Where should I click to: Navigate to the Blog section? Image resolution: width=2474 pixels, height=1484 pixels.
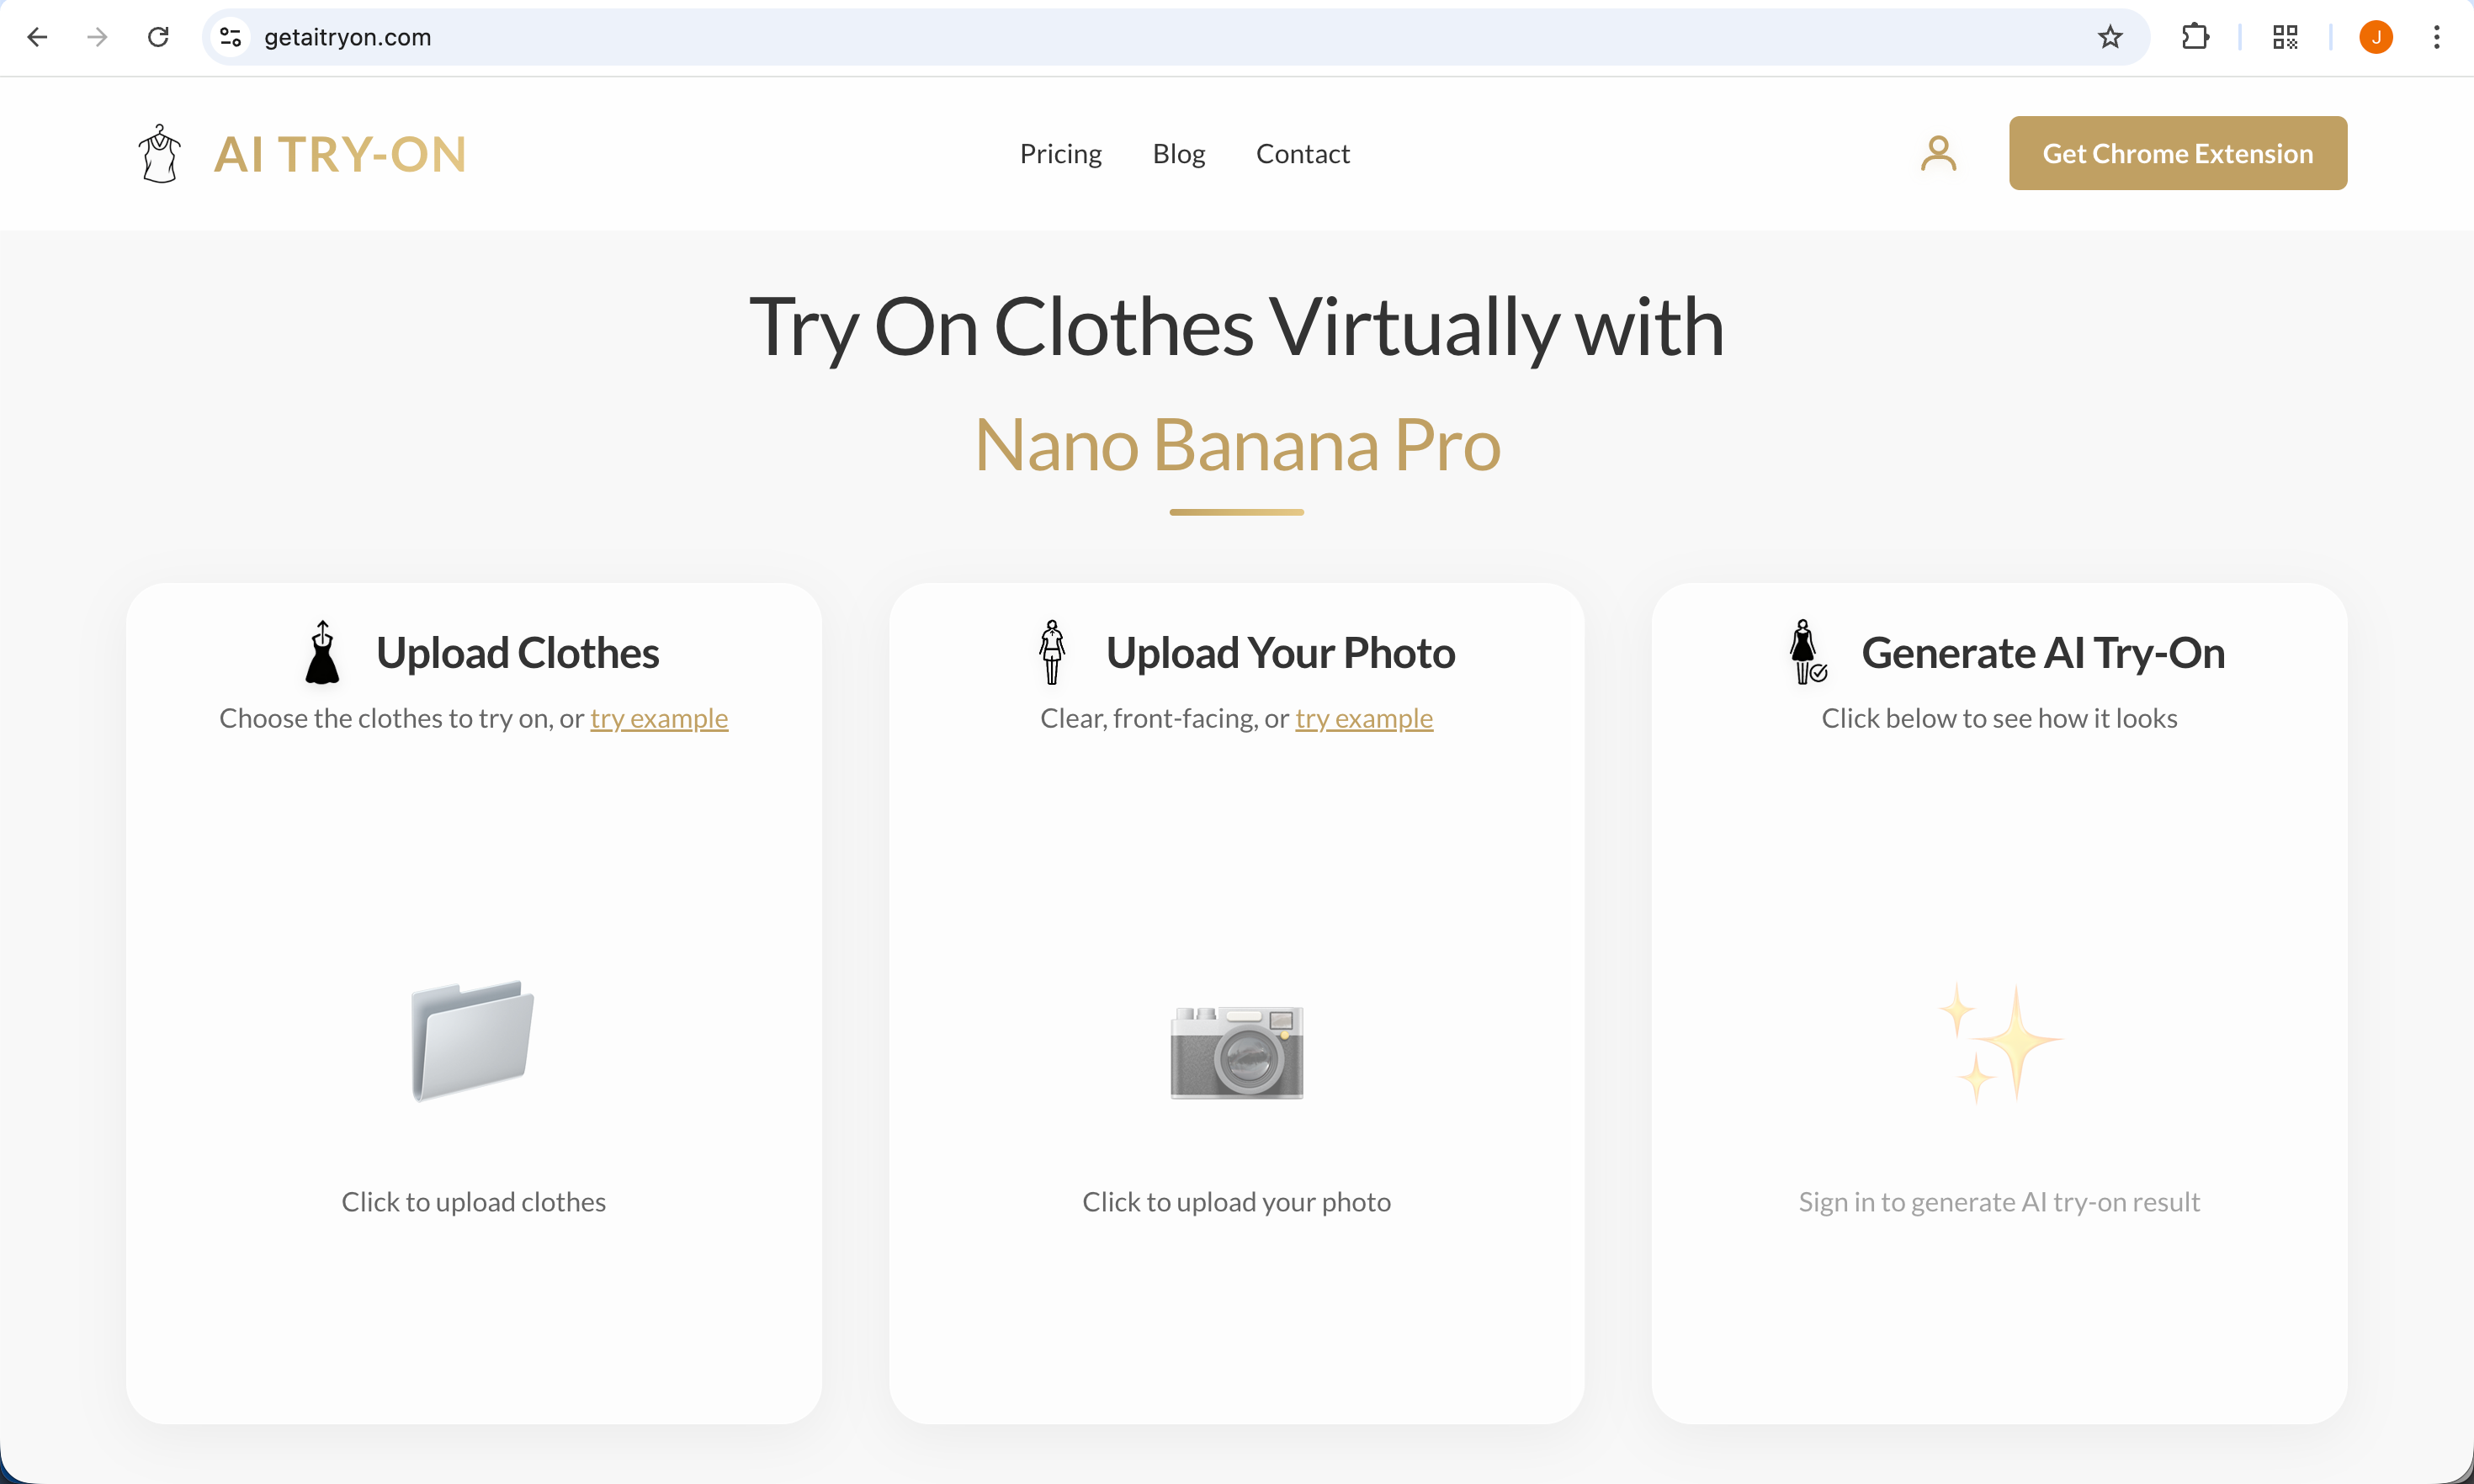coord(1178,153)
